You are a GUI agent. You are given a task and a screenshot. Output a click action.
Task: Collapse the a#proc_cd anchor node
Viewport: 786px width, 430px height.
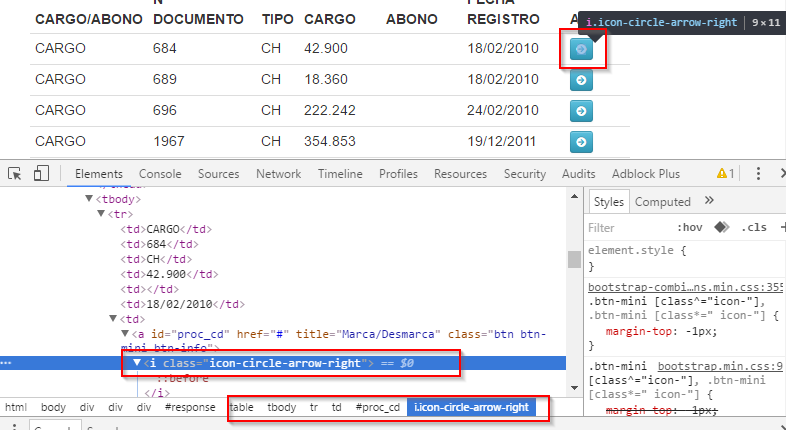coord(125,334)
